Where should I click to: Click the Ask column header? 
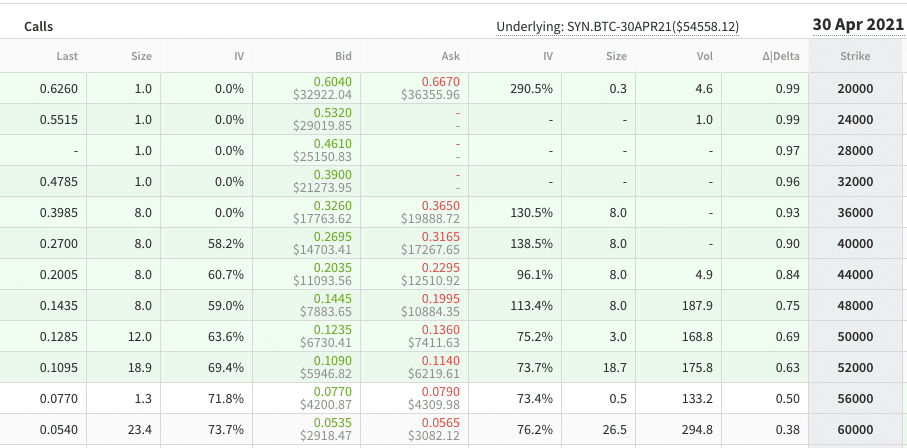(449, 57)
